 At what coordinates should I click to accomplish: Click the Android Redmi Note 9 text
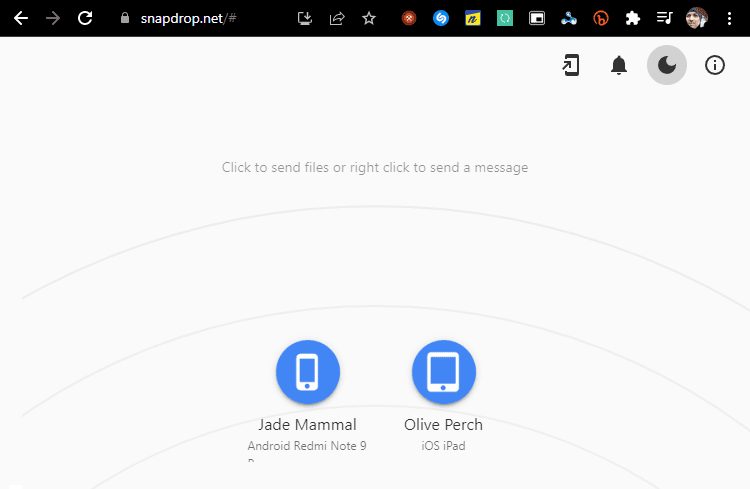tap(307, 446)
